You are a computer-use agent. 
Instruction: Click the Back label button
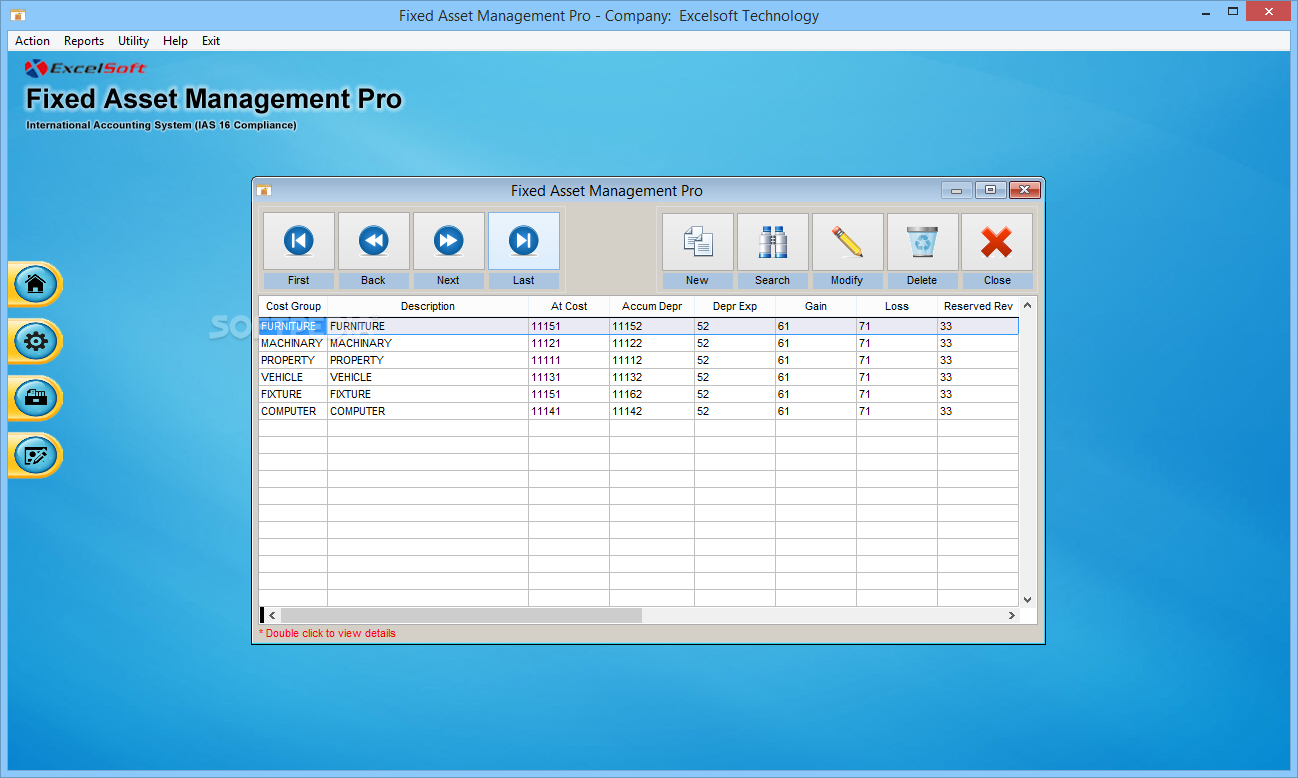click(x=374, y=280)
